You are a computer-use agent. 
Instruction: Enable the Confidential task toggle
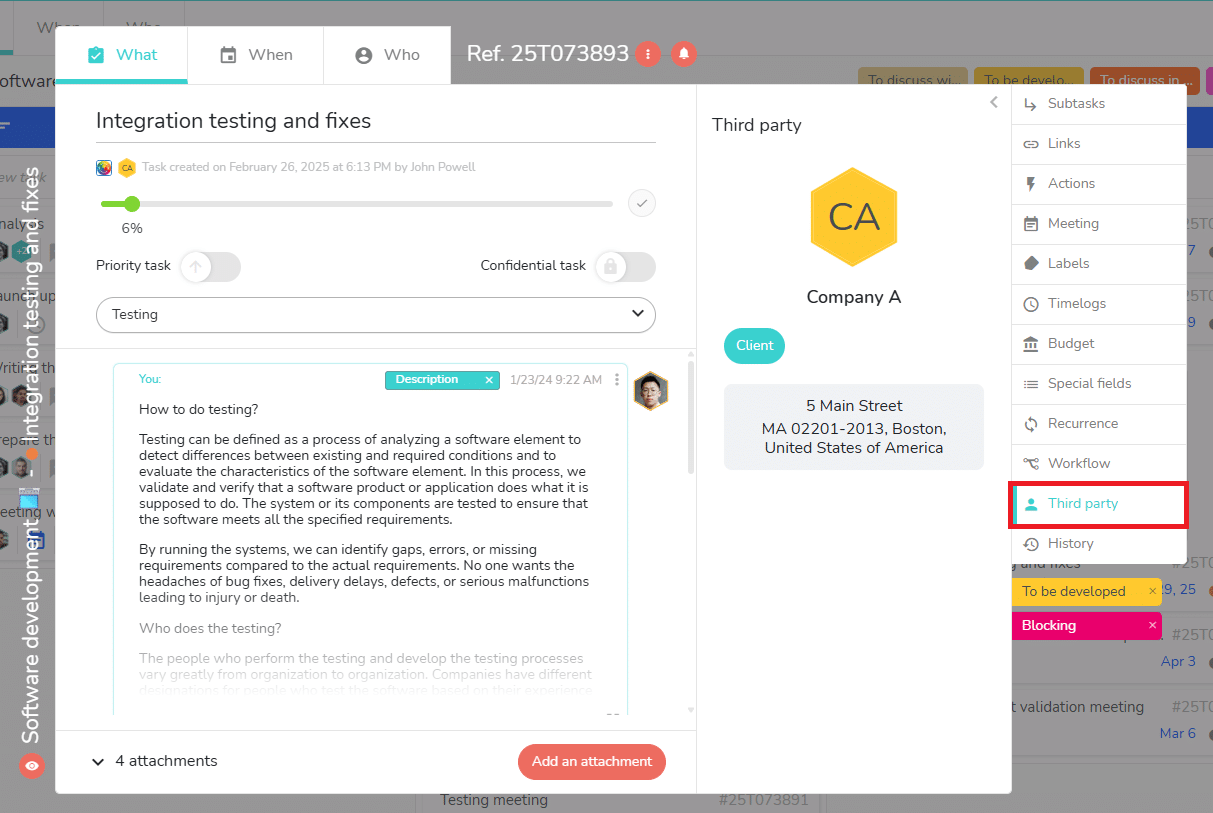[624, 266]
